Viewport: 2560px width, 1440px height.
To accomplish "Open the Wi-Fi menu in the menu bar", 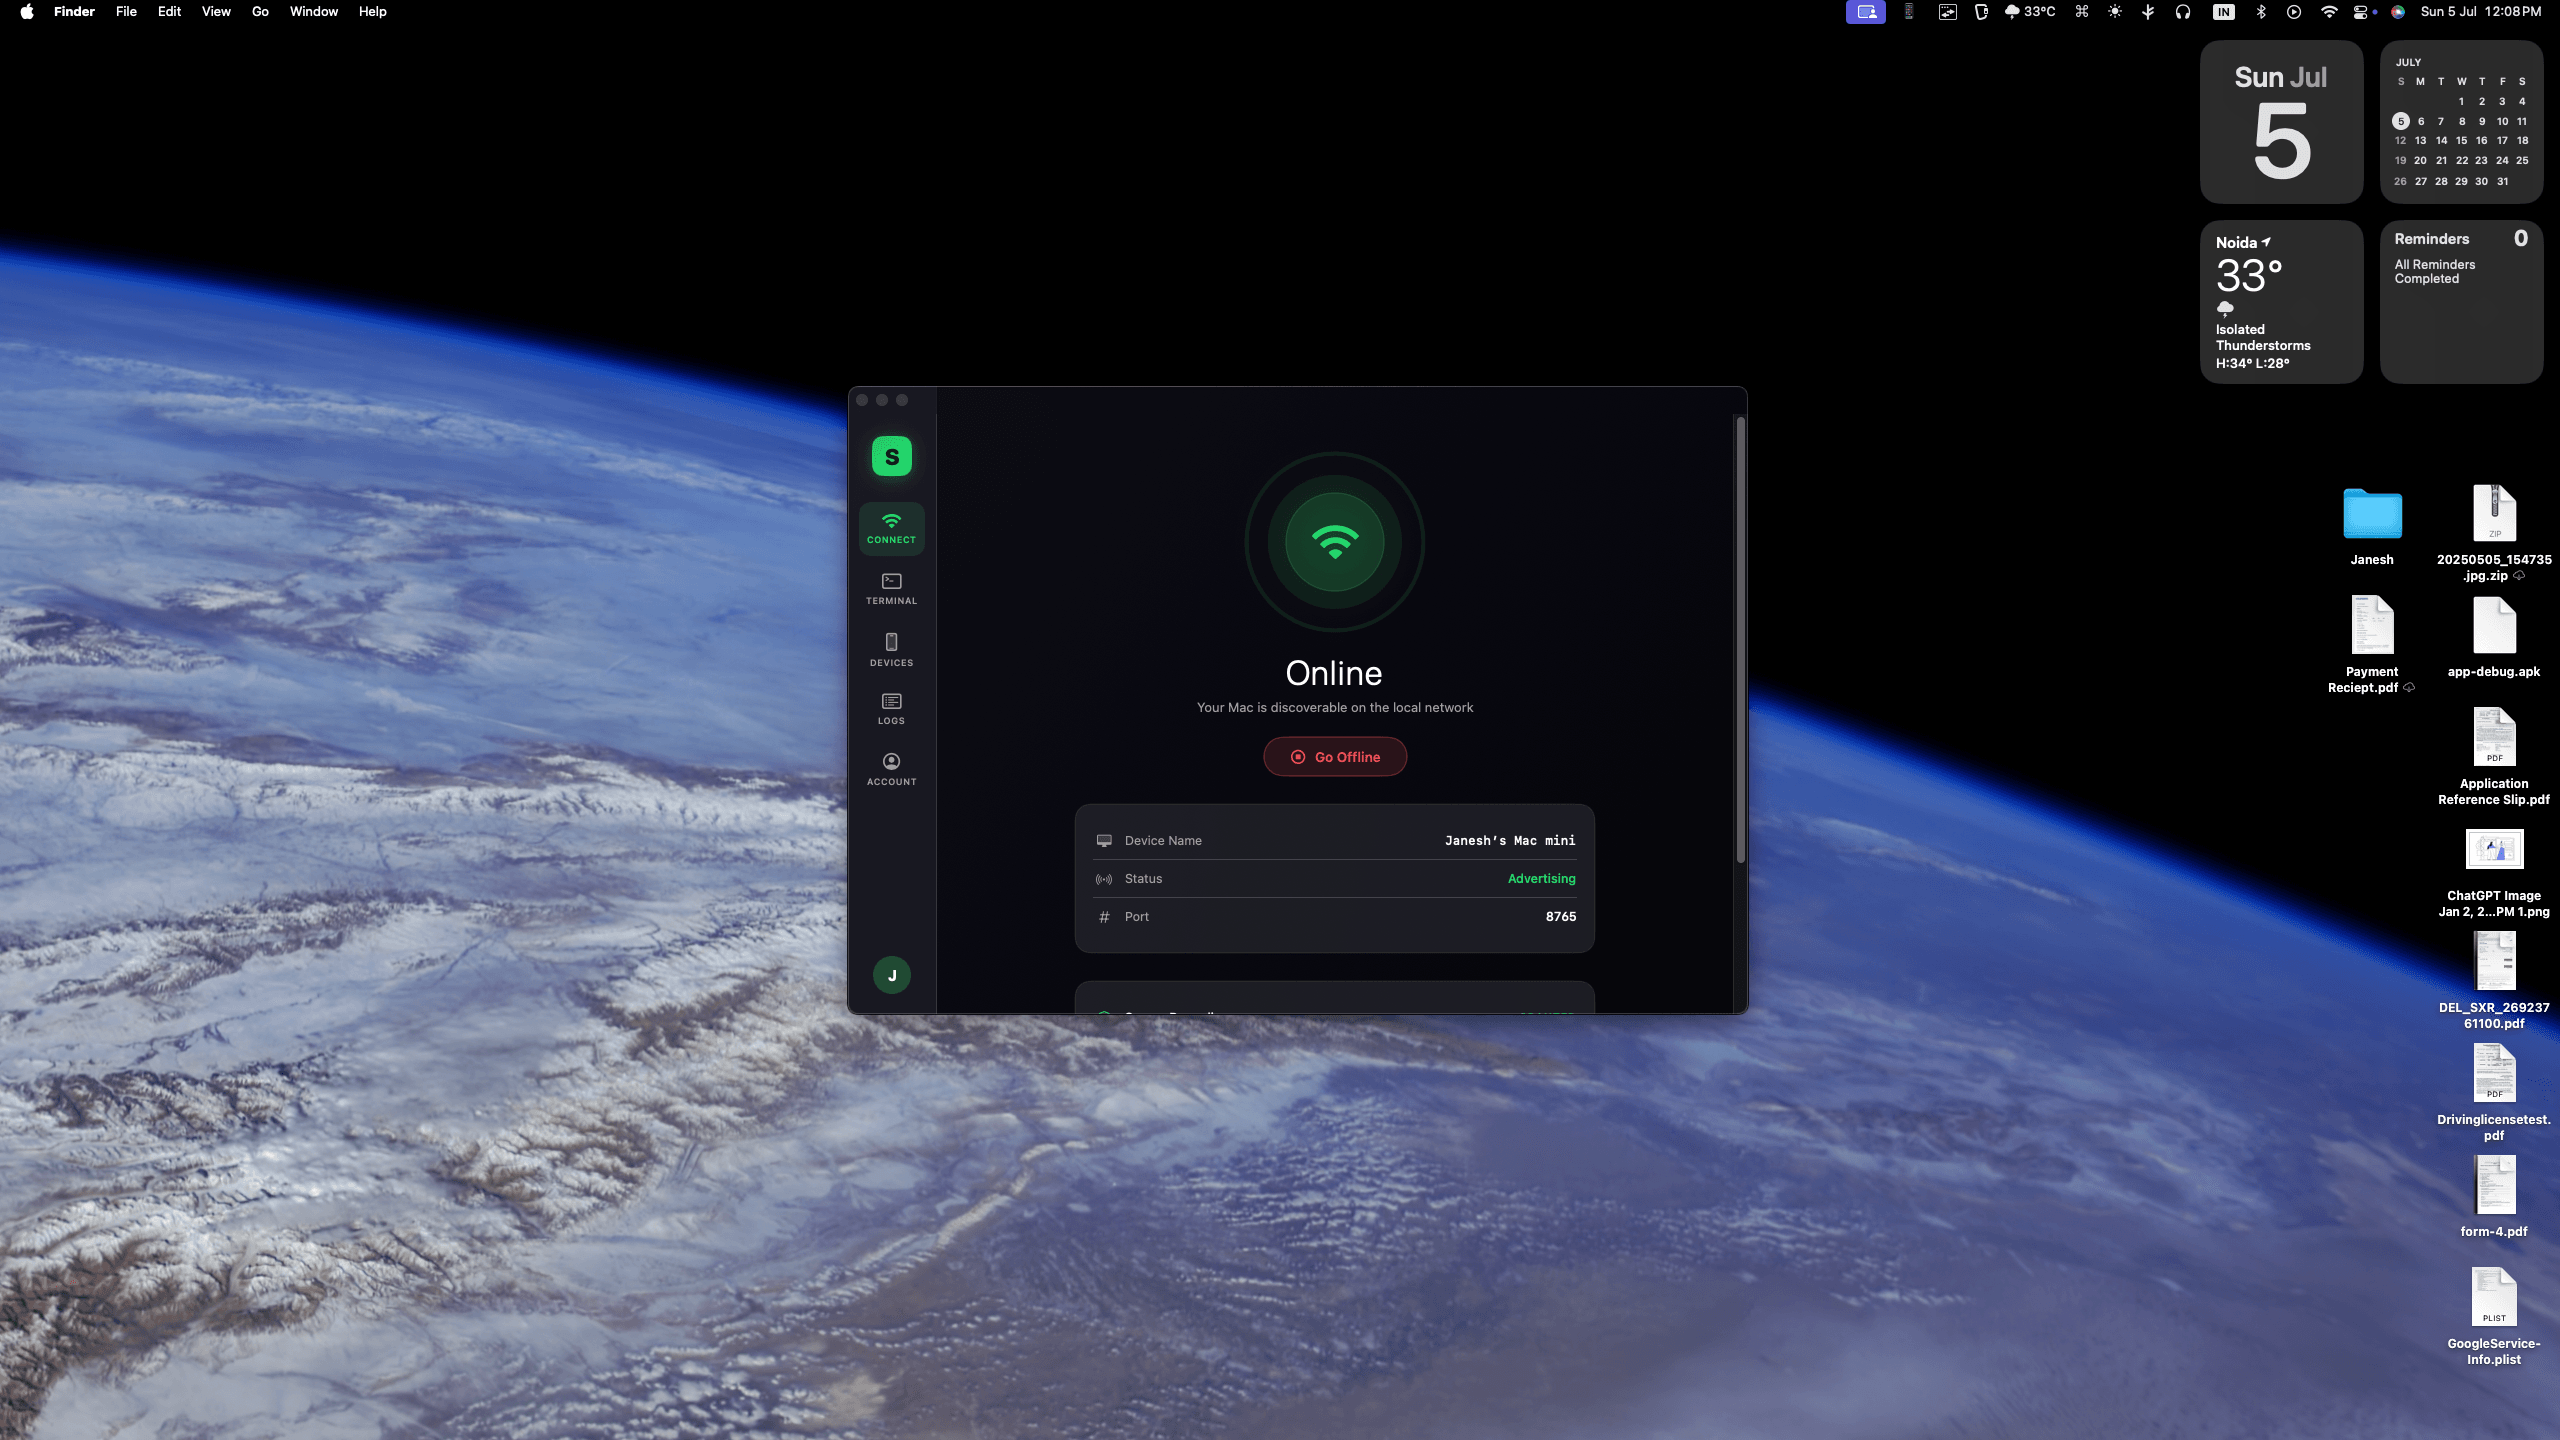I will [x=2329, y=12].
